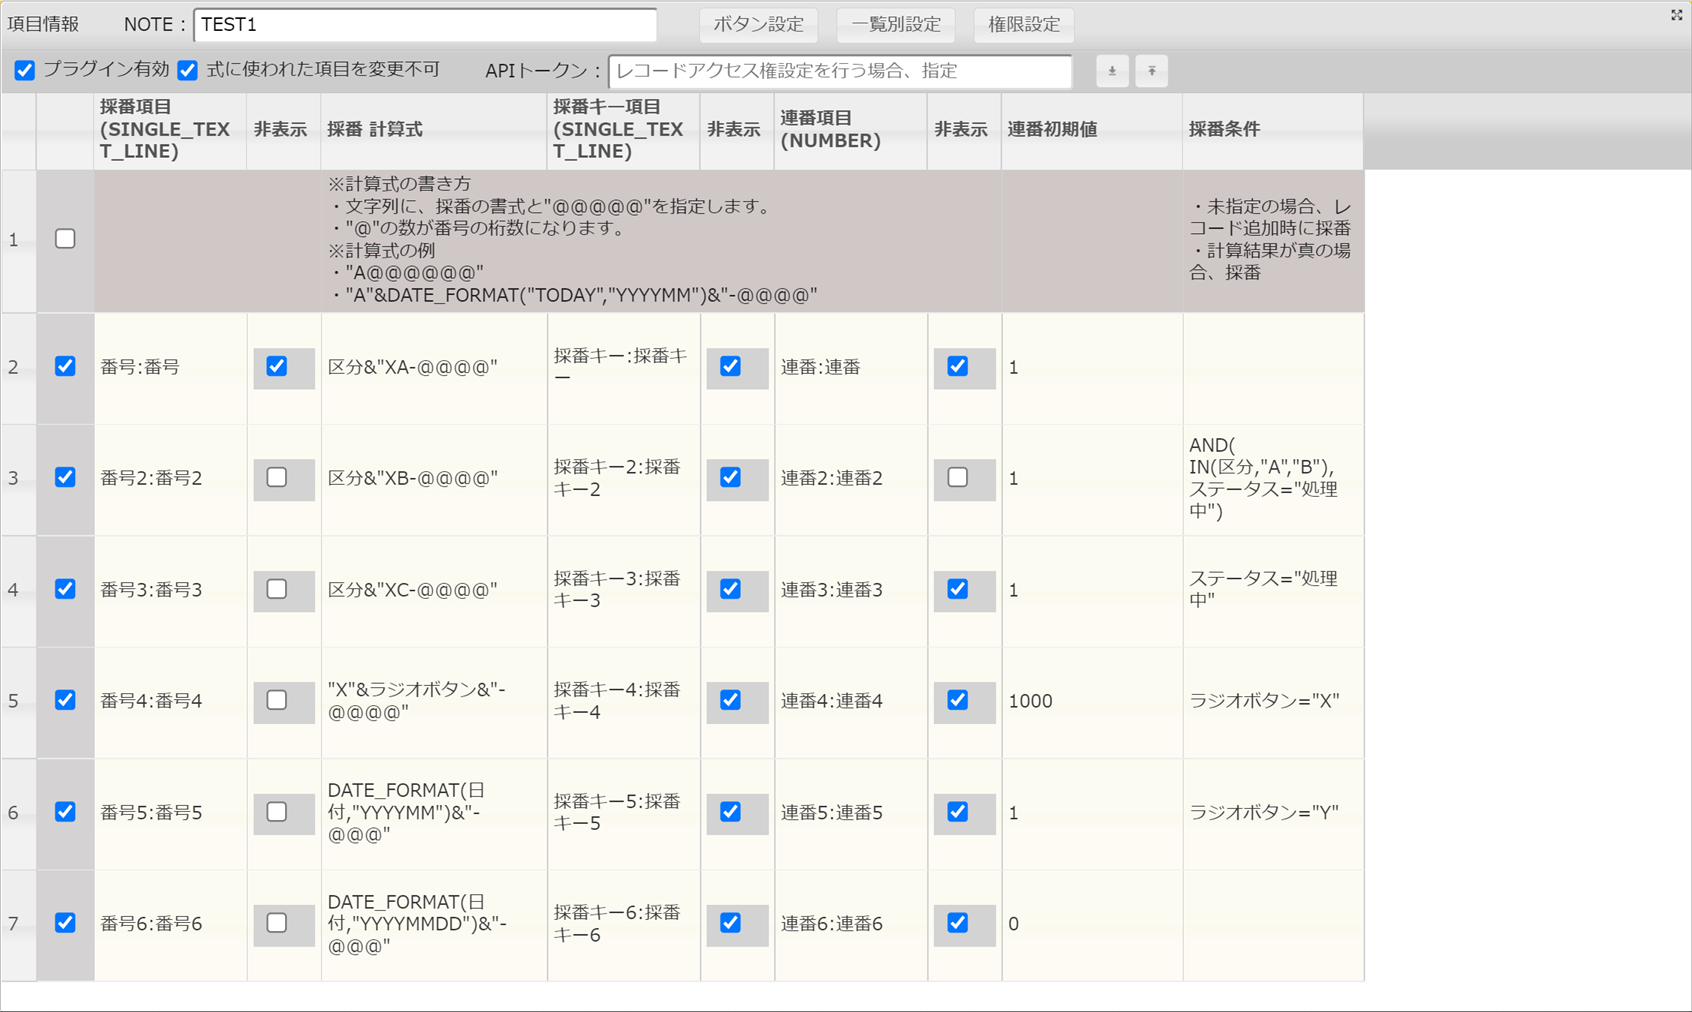
Task: Toggle 非表示 checkbox after 連番6:連番6
Action: click(958, 923)
